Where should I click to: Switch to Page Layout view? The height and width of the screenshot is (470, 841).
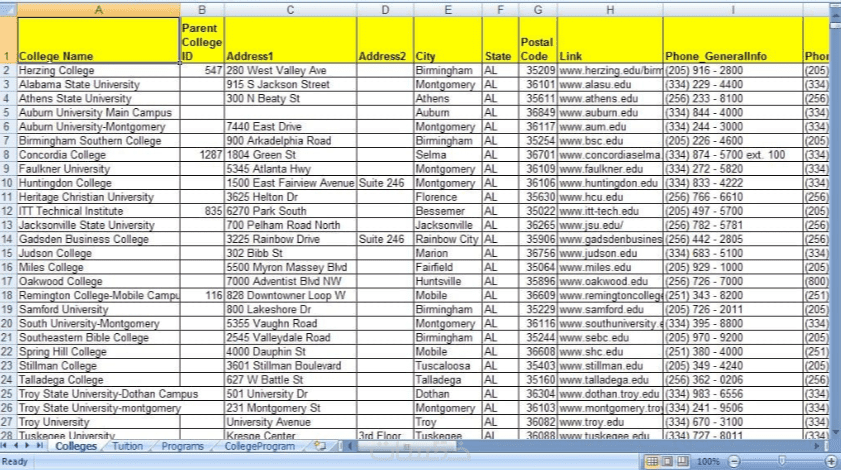(667, 461)
